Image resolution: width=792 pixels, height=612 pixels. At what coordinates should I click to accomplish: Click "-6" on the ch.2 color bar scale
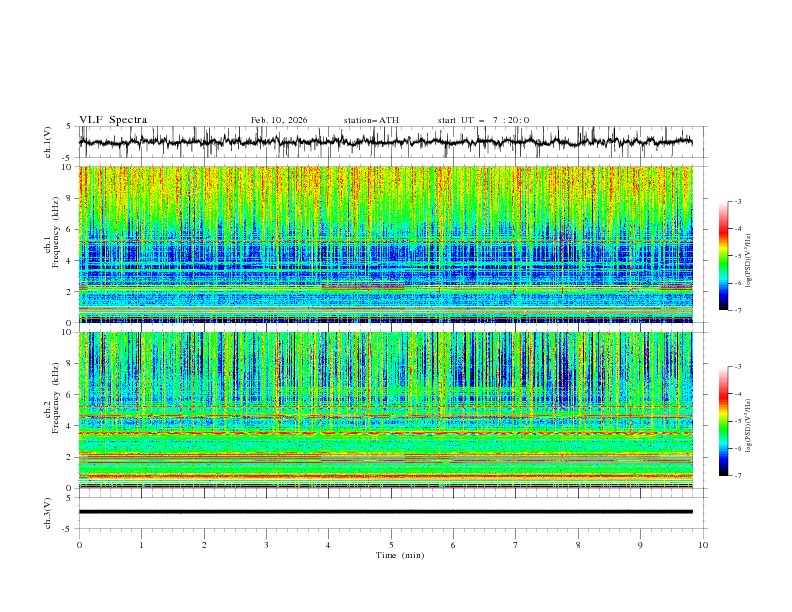(x=738, y=448)
